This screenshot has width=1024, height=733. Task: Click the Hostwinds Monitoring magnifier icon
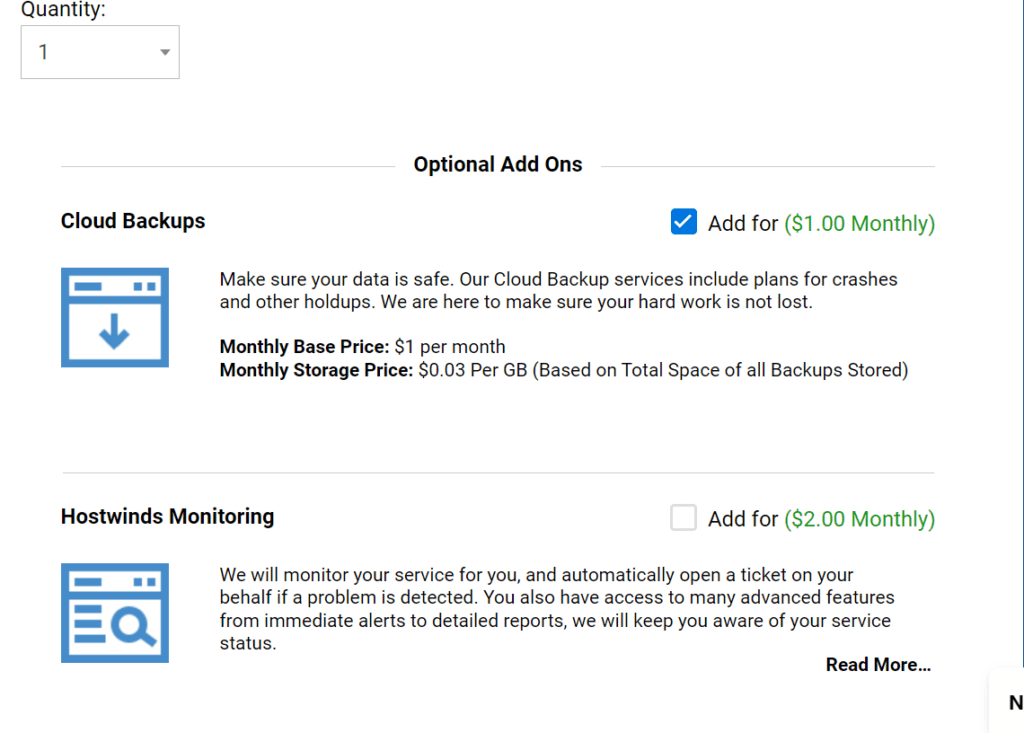tap(115, 613)
